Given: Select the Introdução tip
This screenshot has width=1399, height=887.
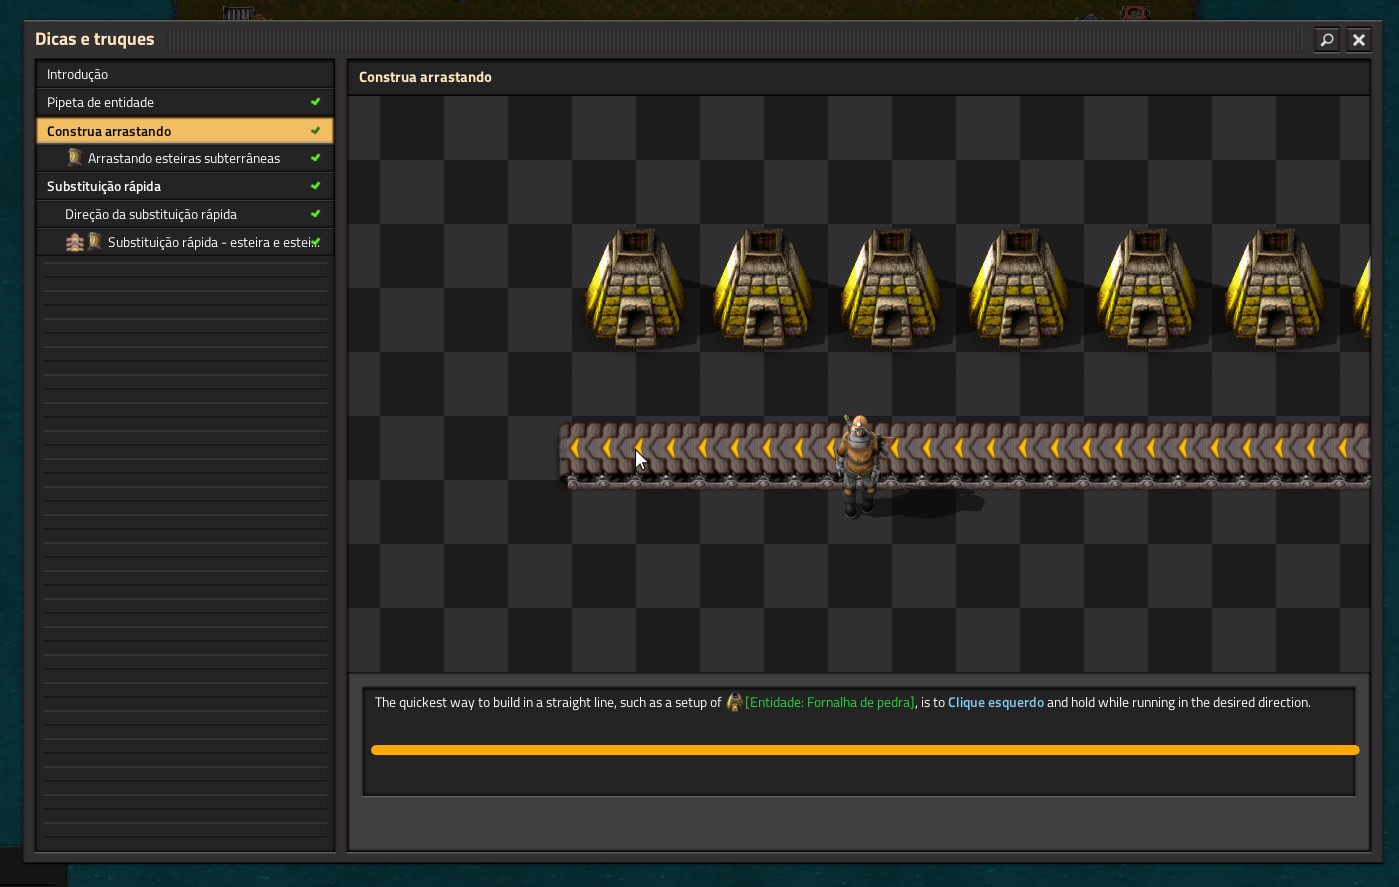Looking at the screenshot, I should (184, 74).
